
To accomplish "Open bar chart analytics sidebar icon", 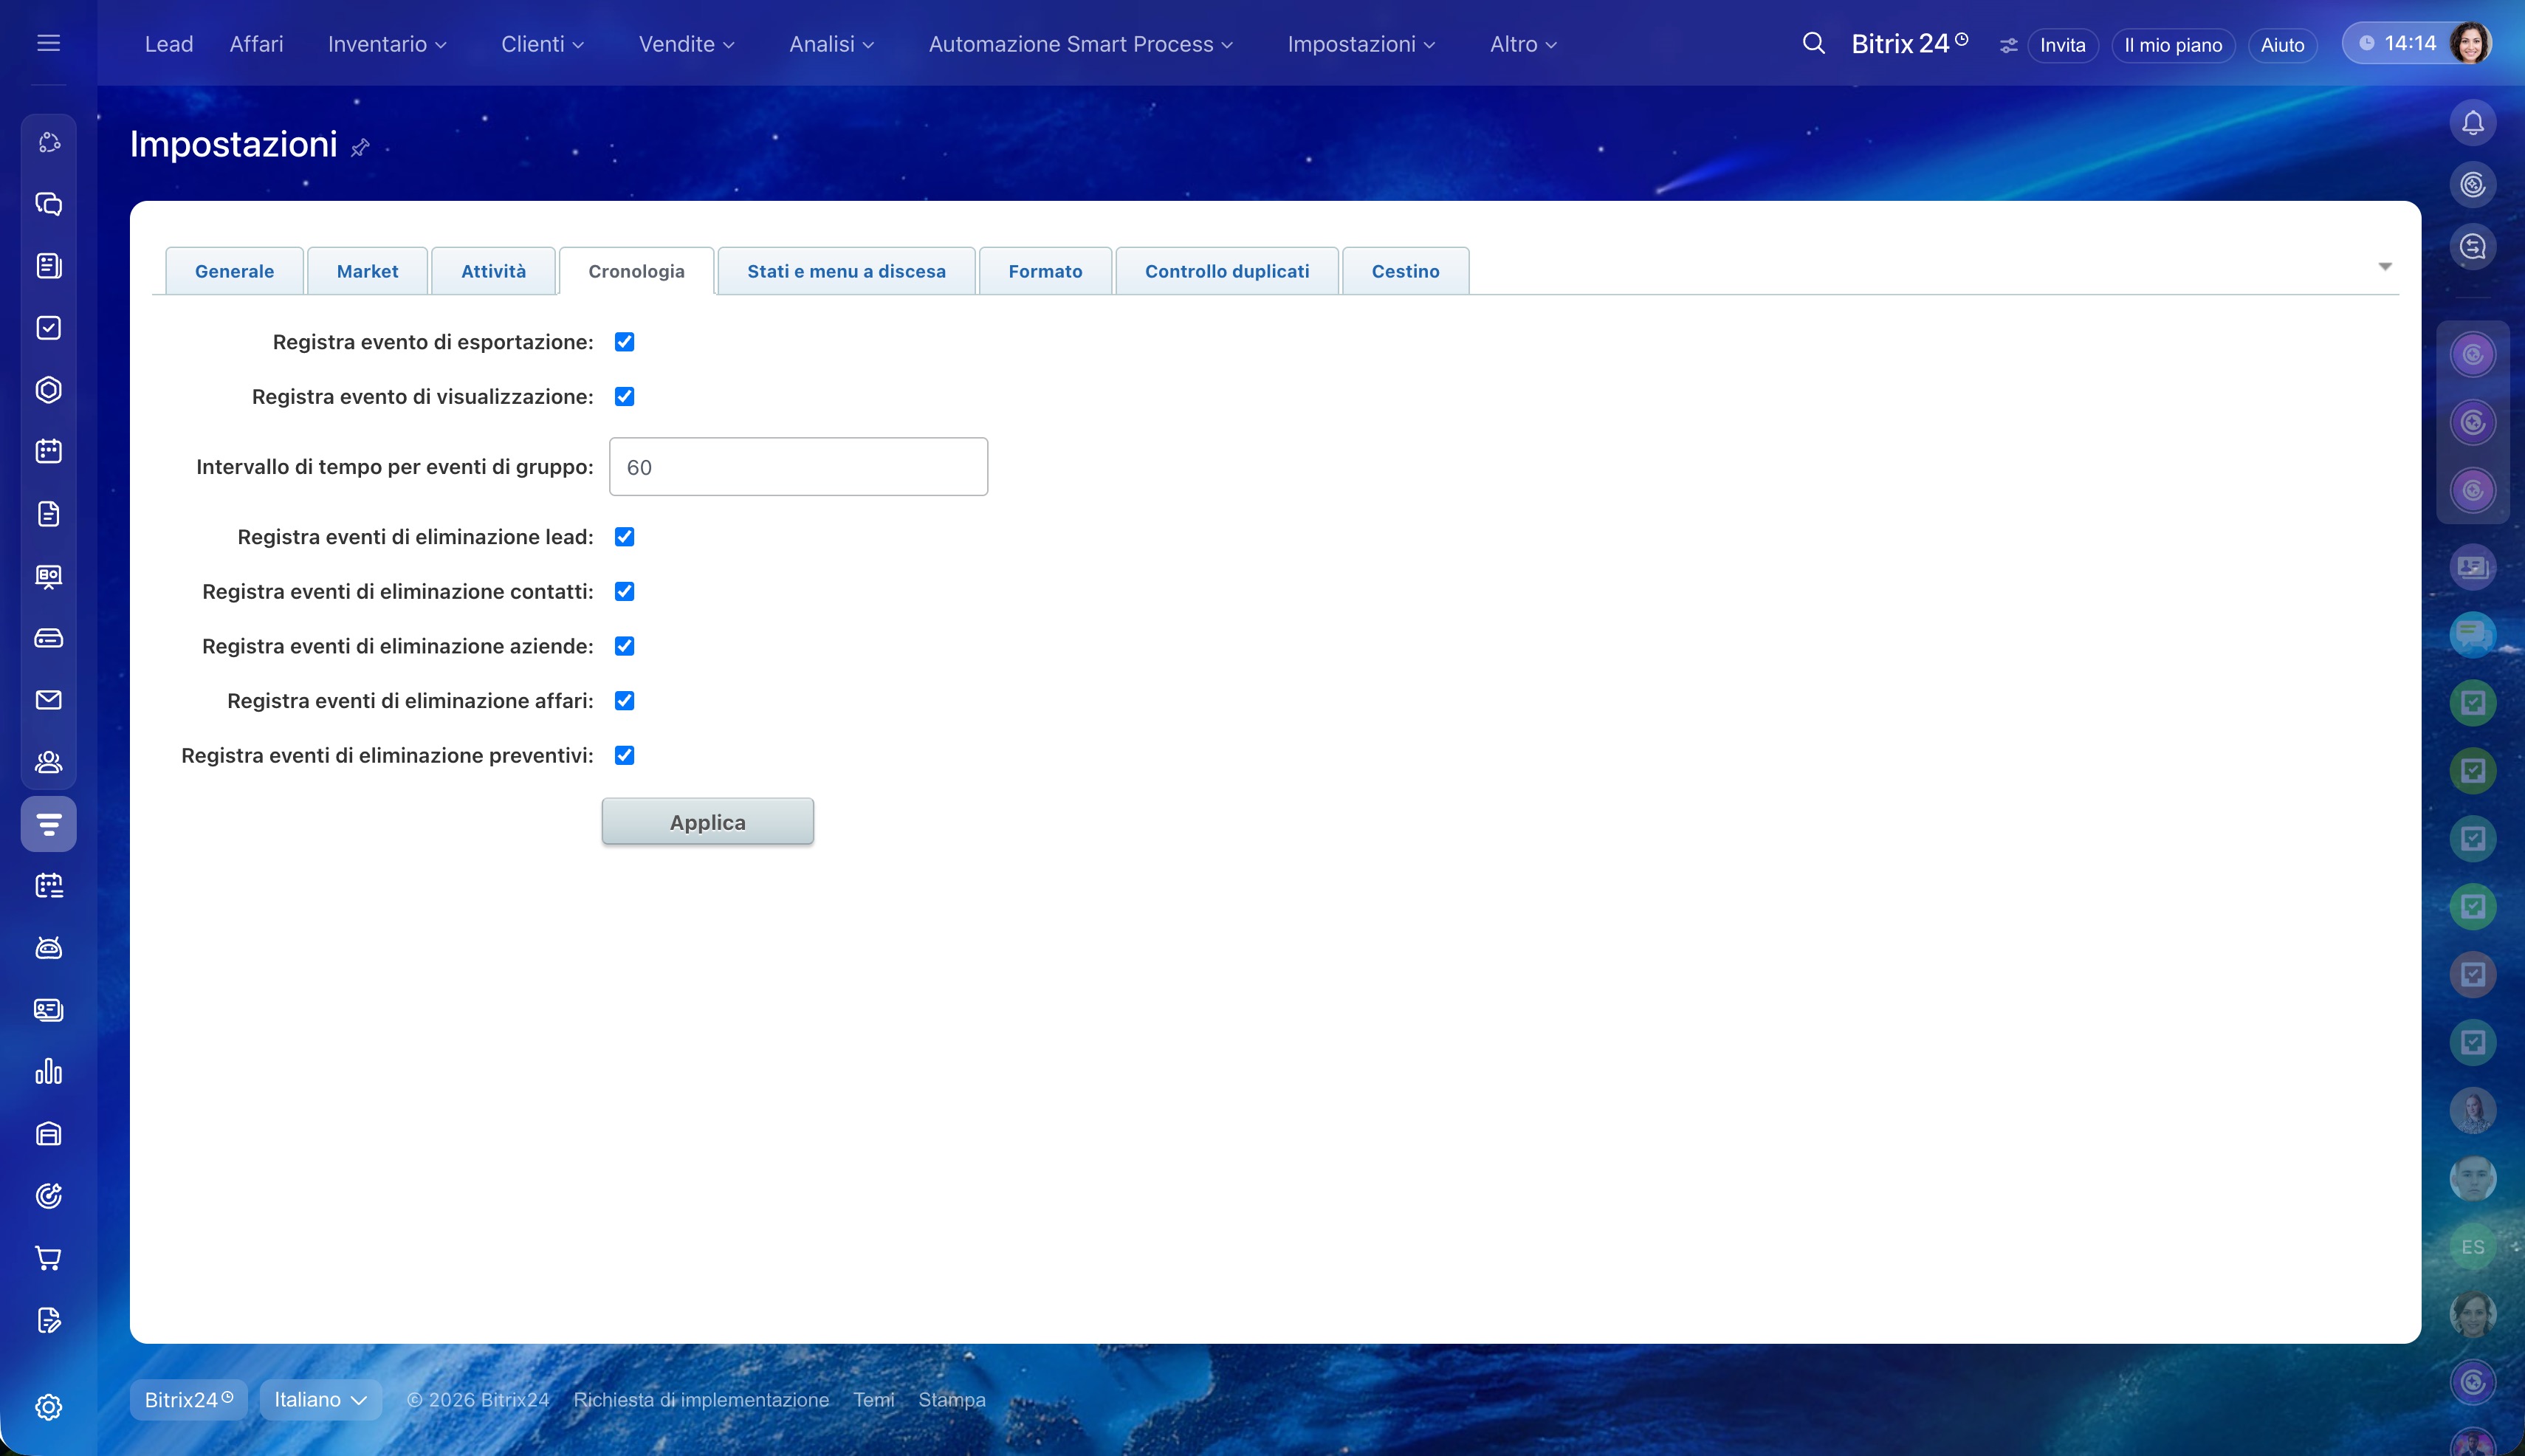I will pyautogui.click(x=48, y=1072).
